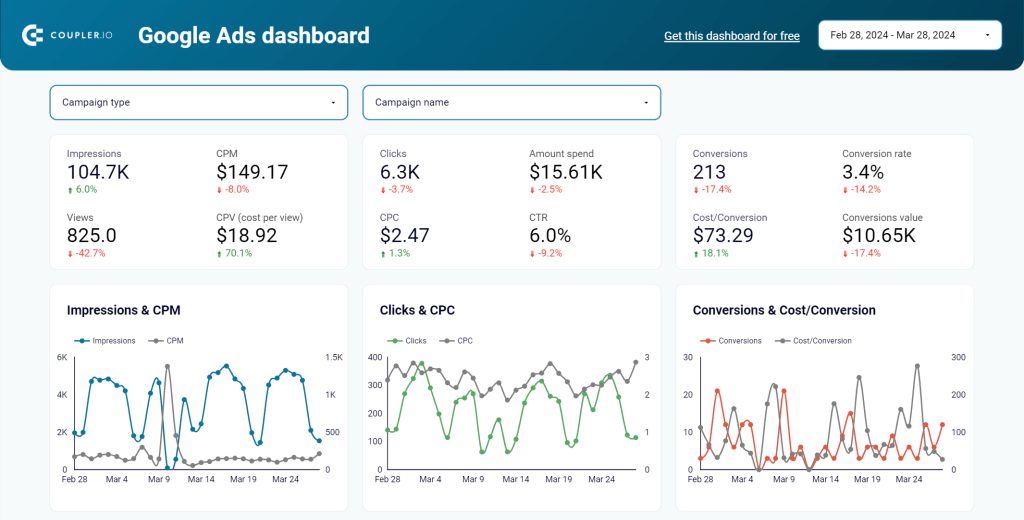Screen dimensions: 1024x520
Task: Click the "Conversion rate" label
Action: (x=876, y=154)
